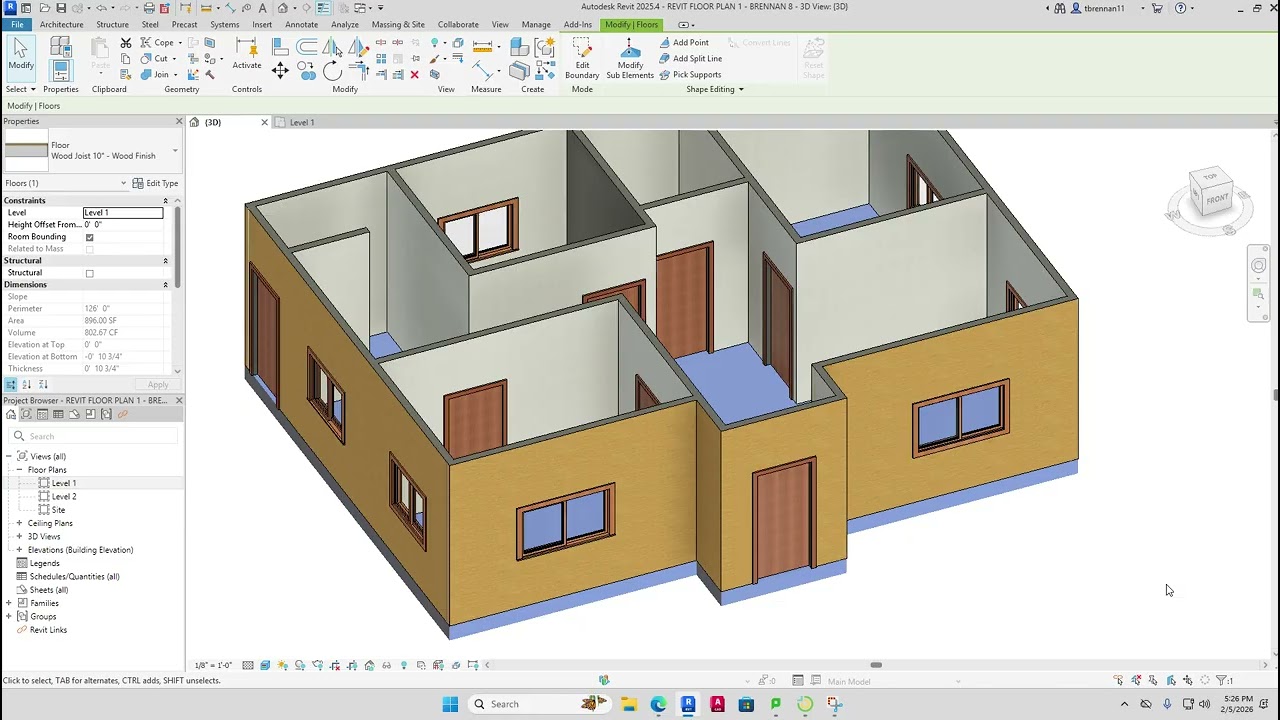
Task: Select Site floor plan in browser
Action: point(58,510)
